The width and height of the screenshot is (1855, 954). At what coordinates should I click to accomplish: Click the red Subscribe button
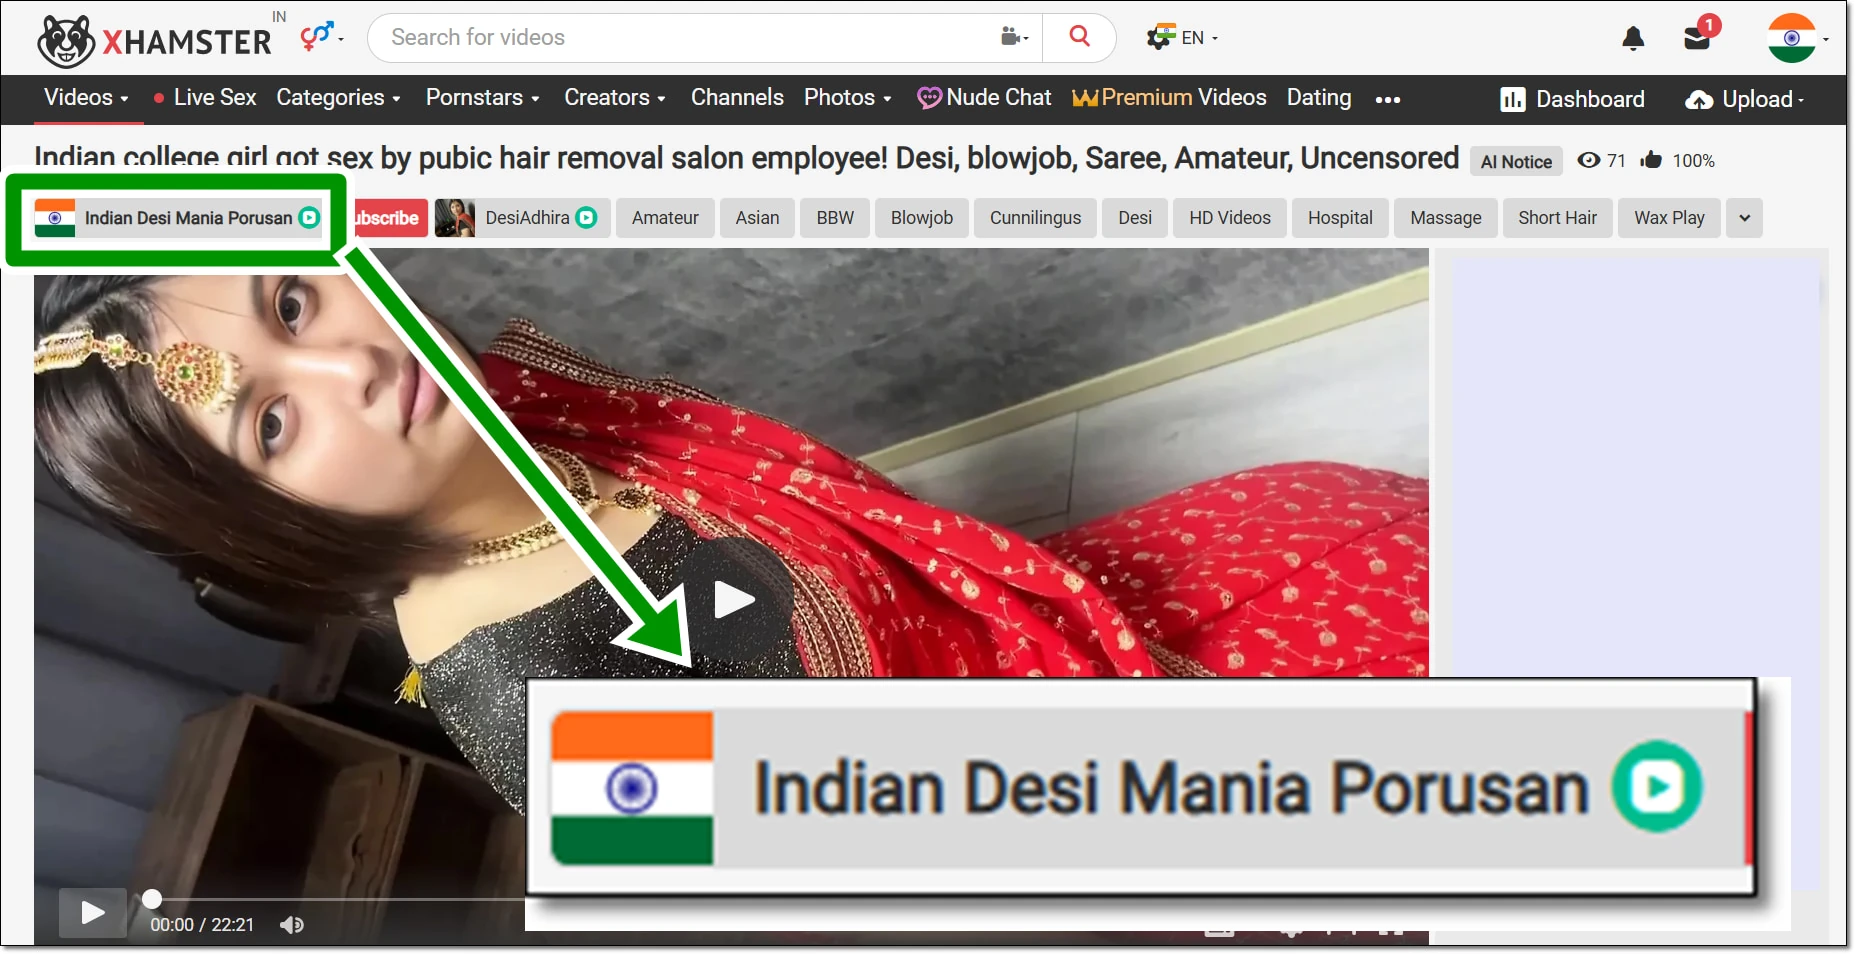[388, 218]
